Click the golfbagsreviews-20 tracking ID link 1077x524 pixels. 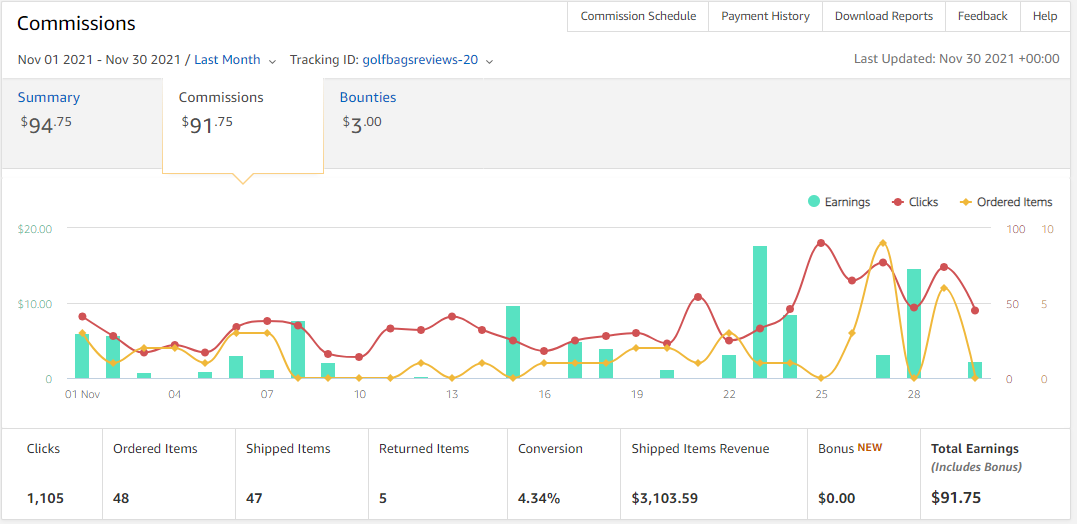click(x=420, y=60)
